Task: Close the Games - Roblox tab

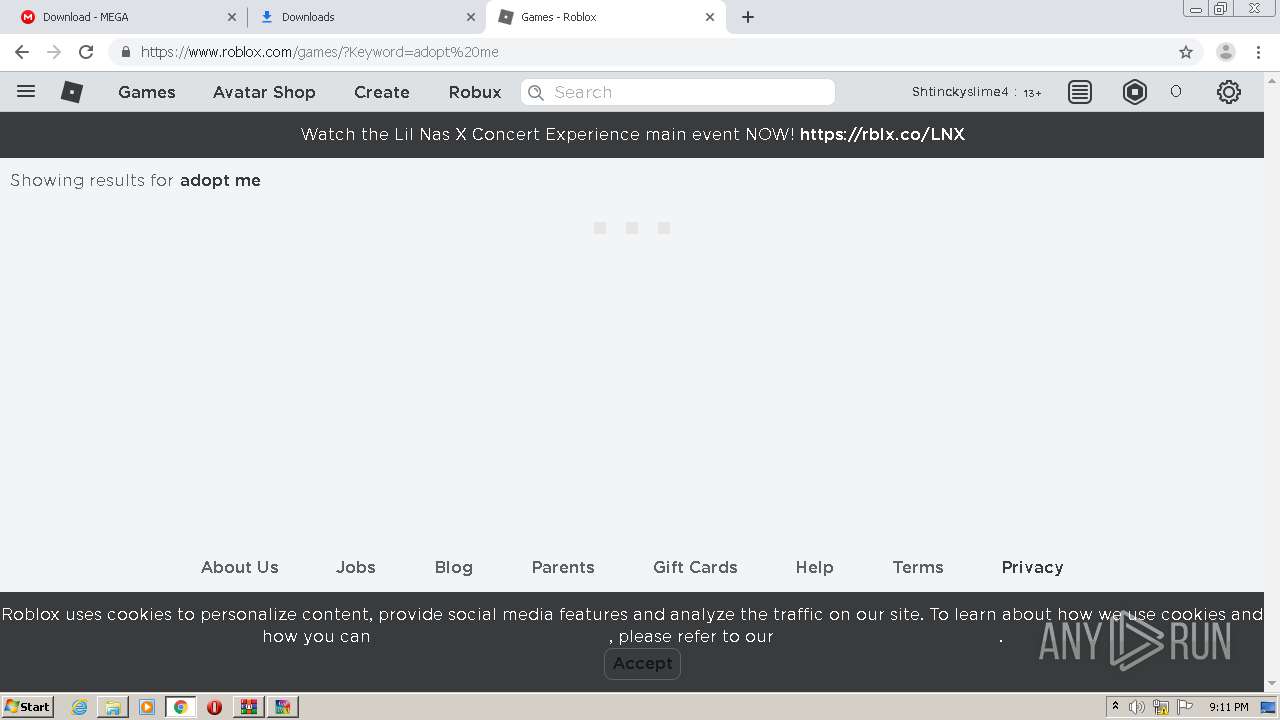Action: tap(710, 17)
